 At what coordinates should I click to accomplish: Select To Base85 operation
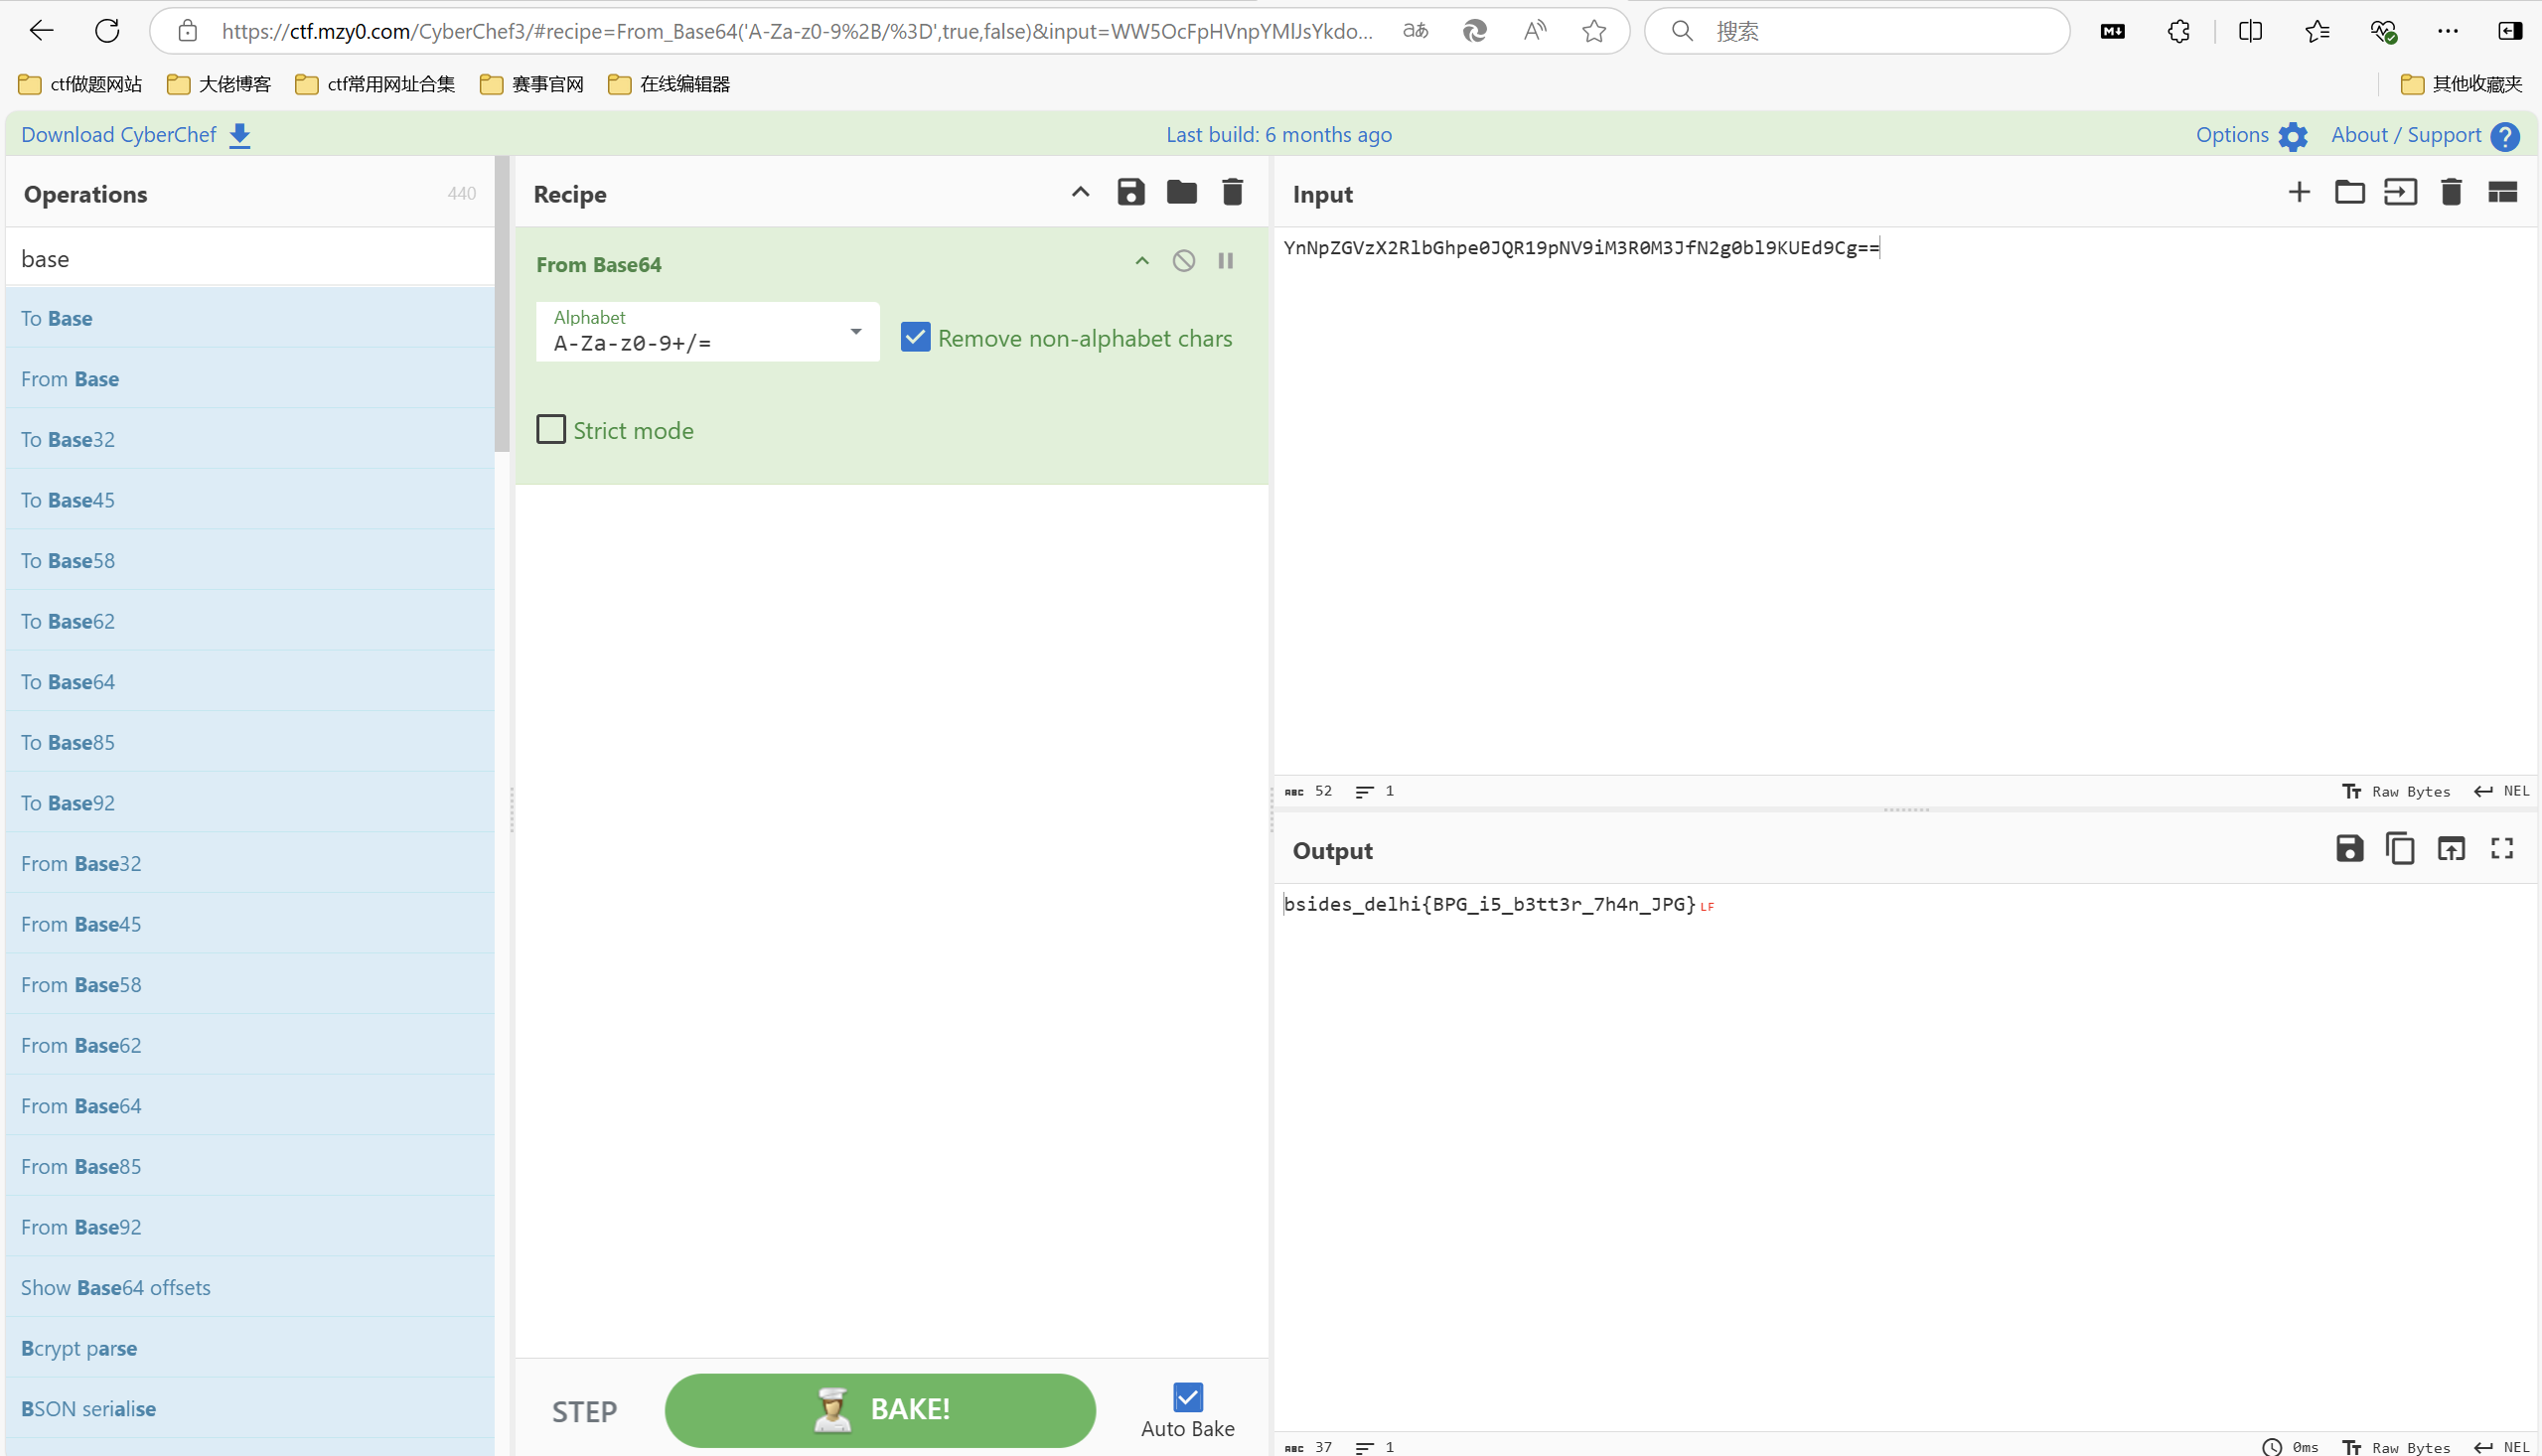click(x=250, y=742)
